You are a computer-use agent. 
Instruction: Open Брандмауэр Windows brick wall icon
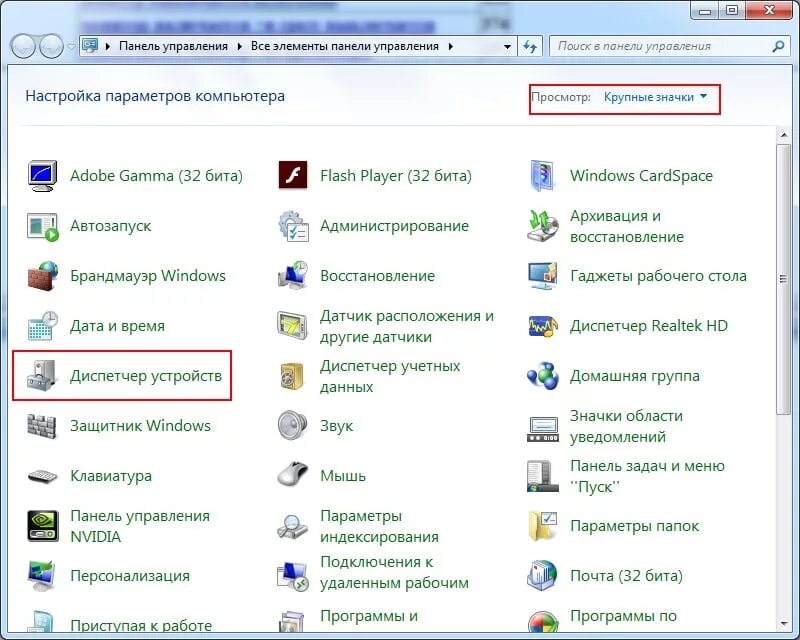point(43,276)
